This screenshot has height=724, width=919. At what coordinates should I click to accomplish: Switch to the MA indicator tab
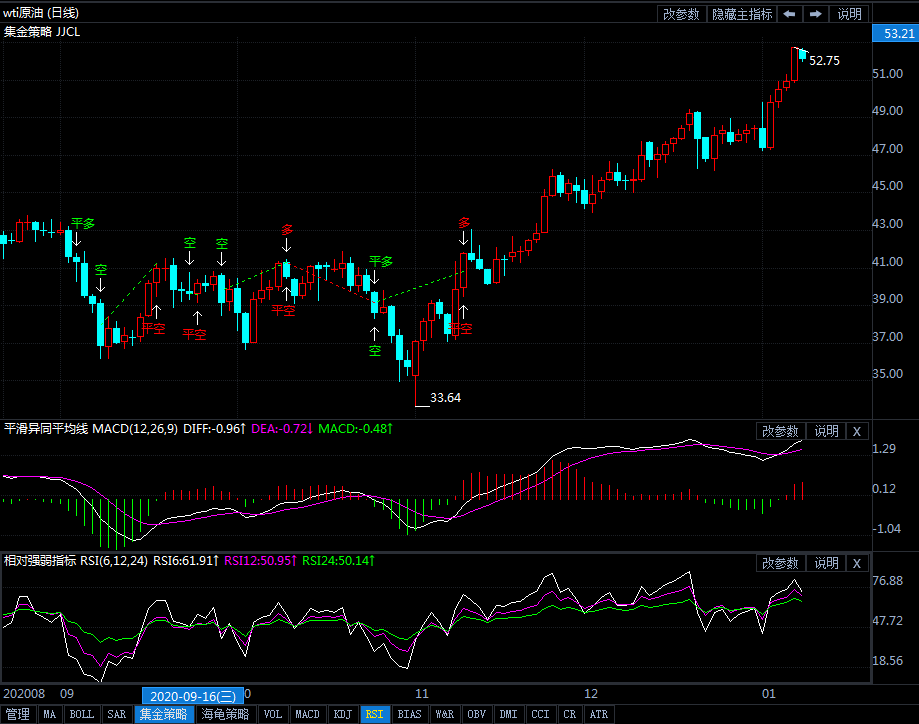coord(49,715)
